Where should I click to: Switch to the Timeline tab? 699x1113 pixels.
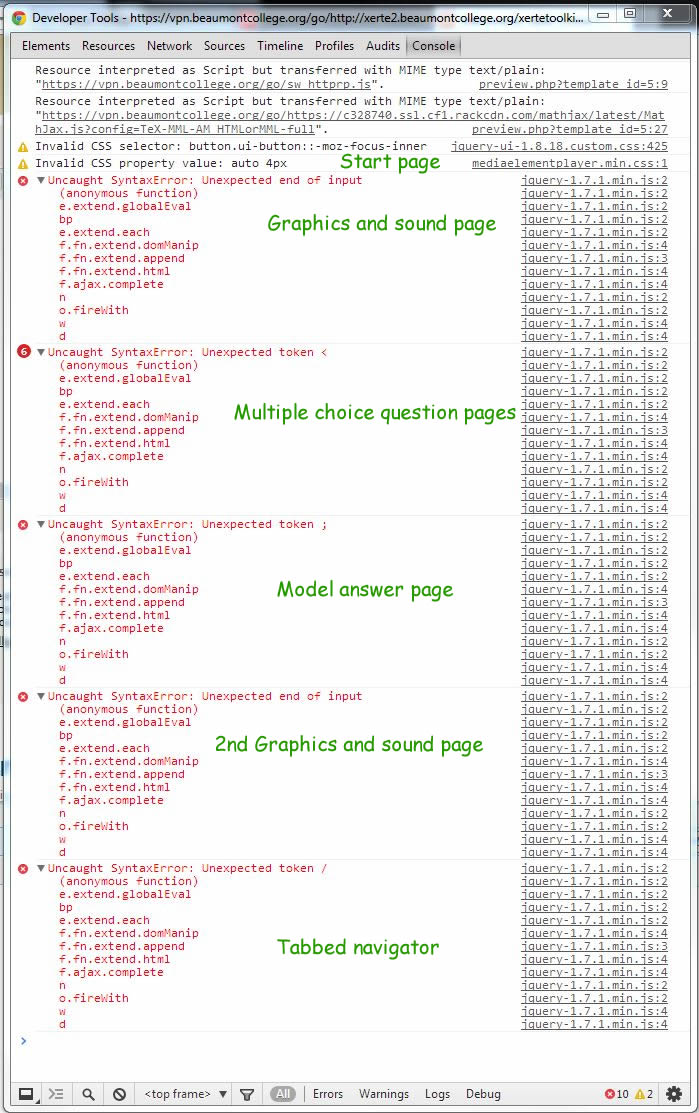(280, 45)
